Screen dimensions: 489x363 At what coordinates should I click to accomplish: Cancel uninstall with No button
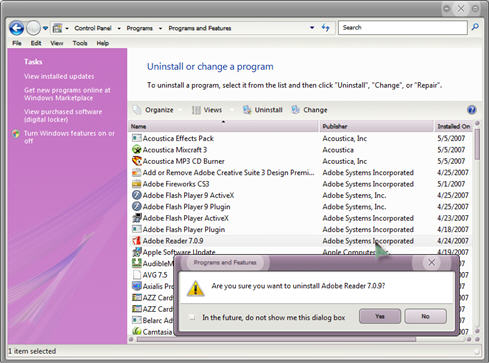425,316
